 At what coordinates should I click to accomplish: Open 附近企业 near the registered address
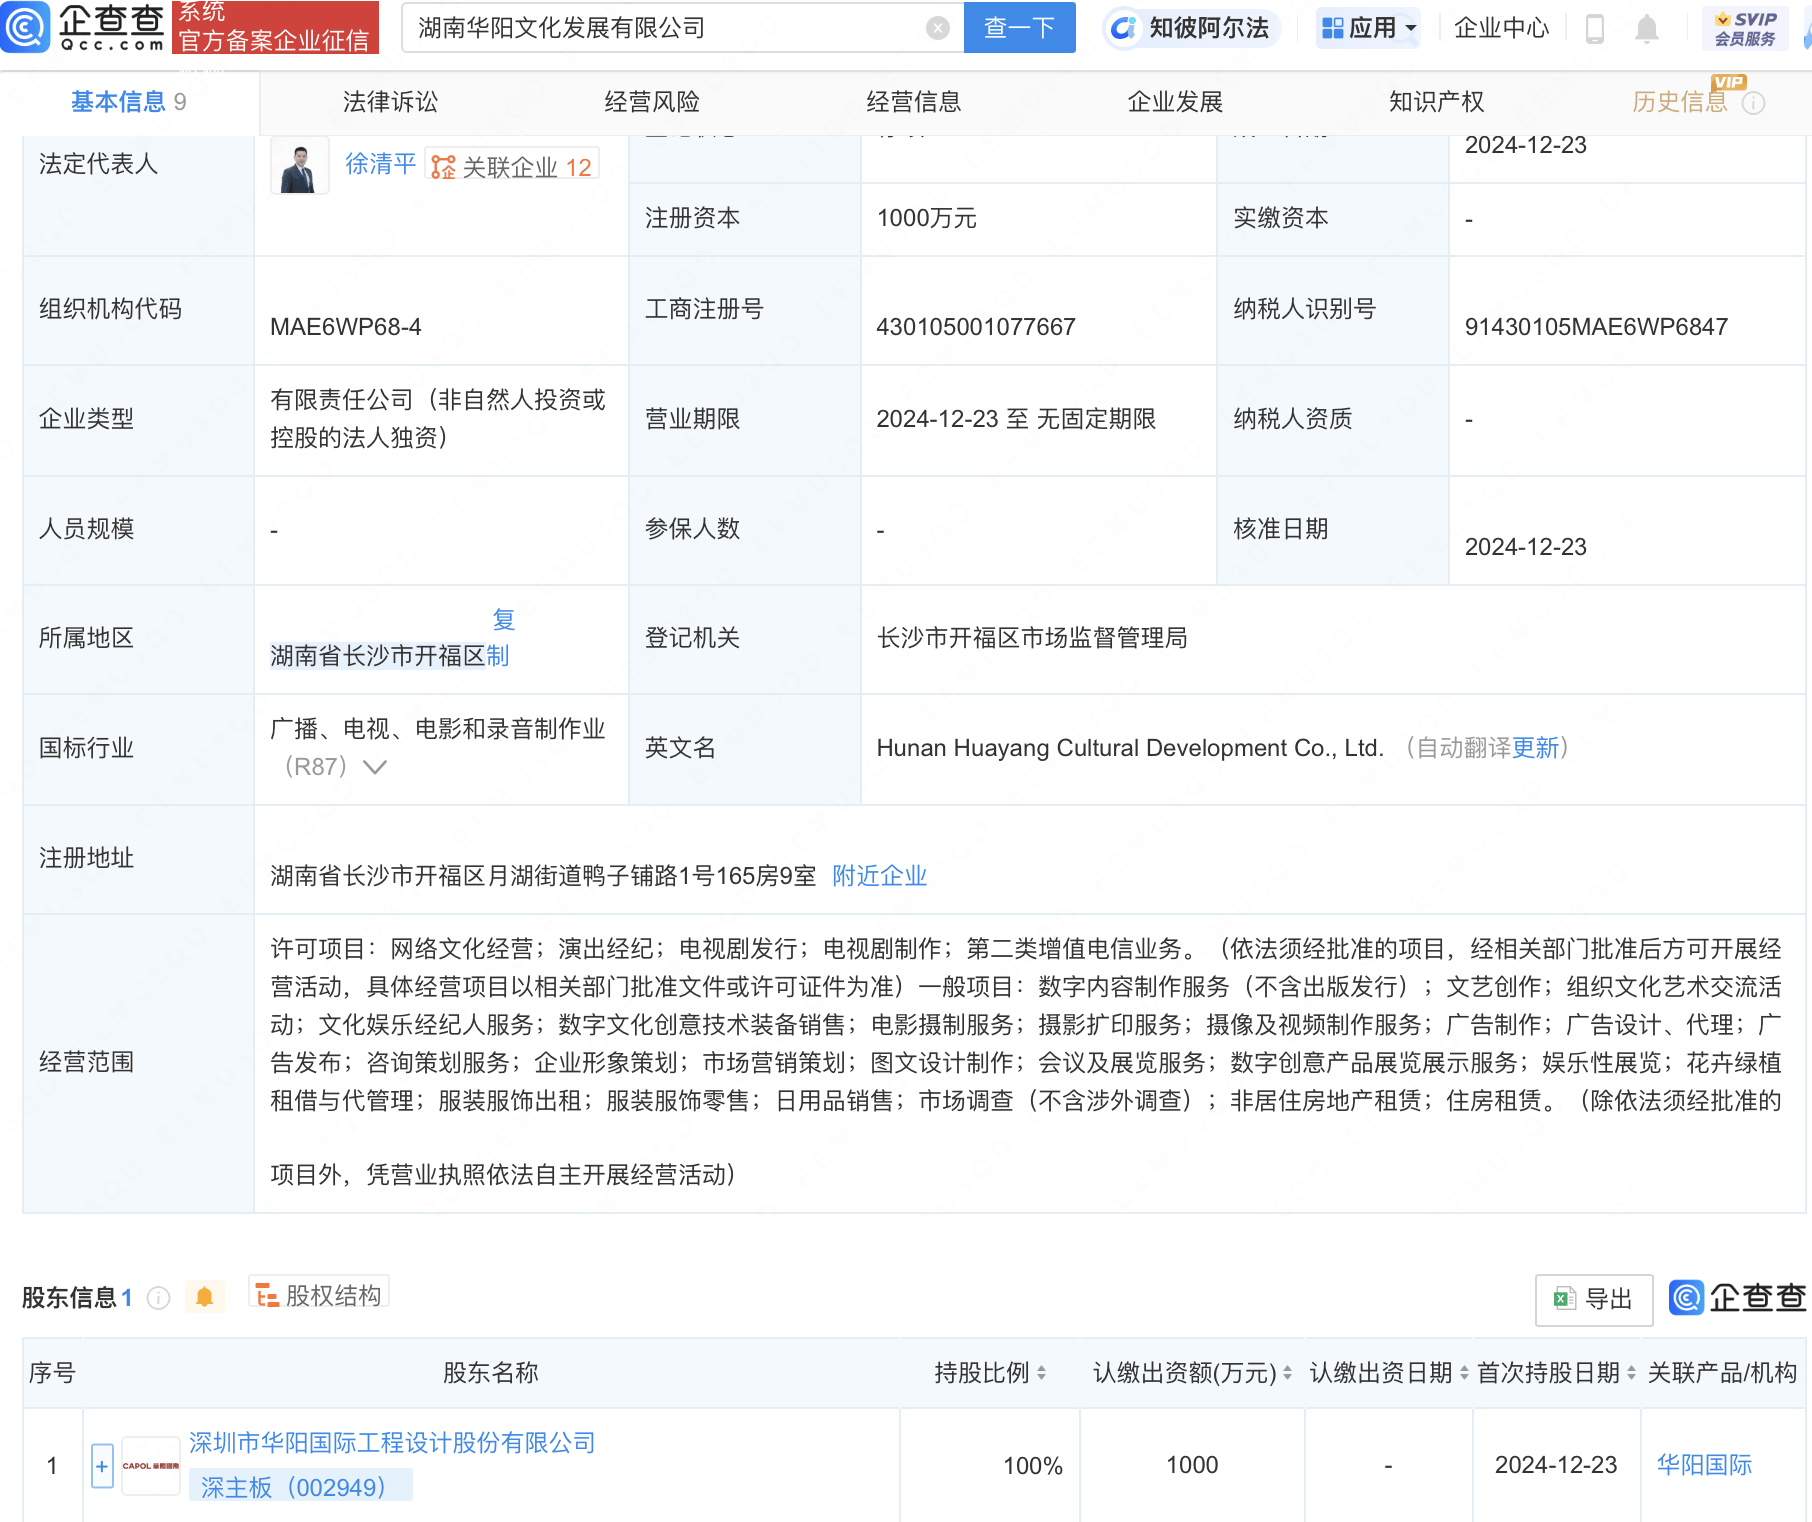(880, 876)
